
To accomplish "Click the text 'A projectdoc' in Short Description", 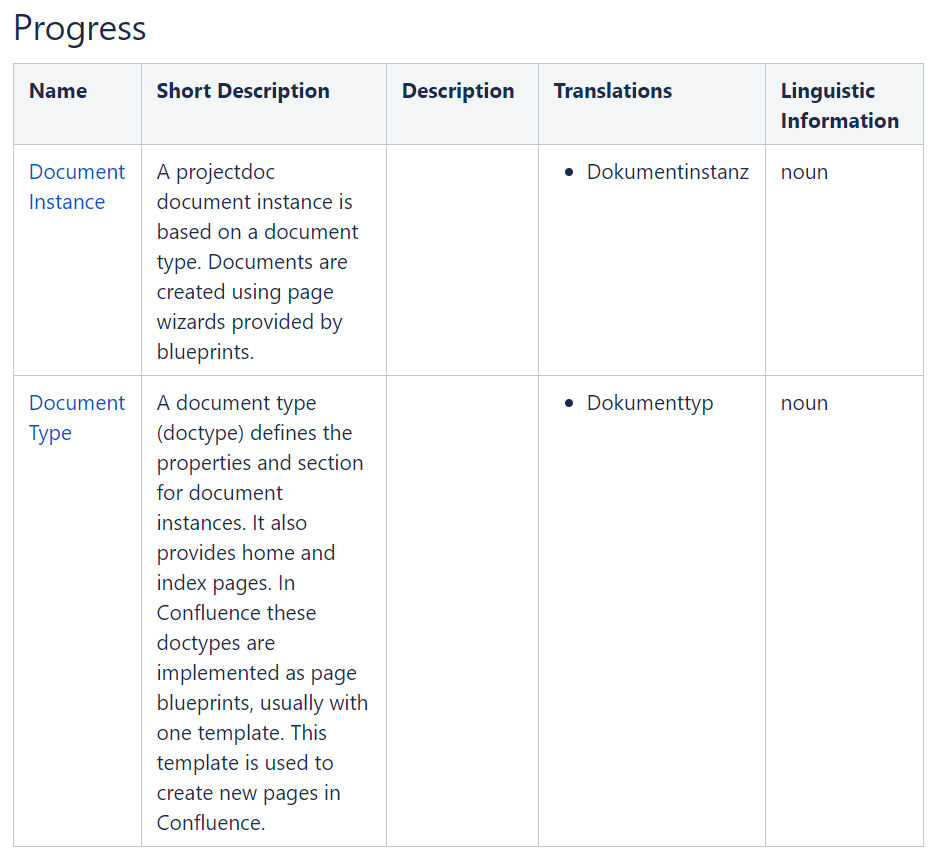I will (215, 172).
